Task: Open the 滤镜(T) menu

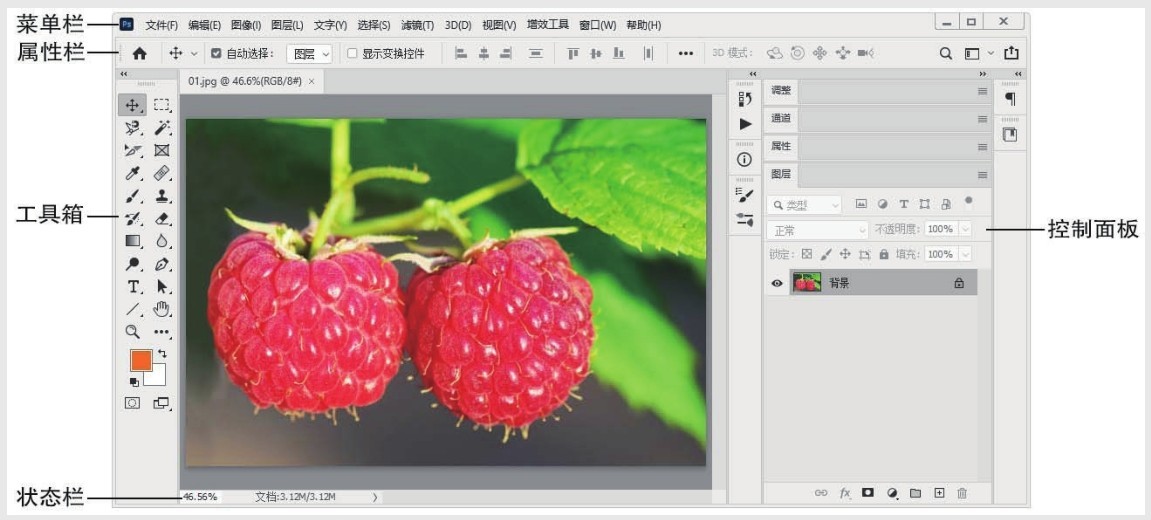Action: 417,25
